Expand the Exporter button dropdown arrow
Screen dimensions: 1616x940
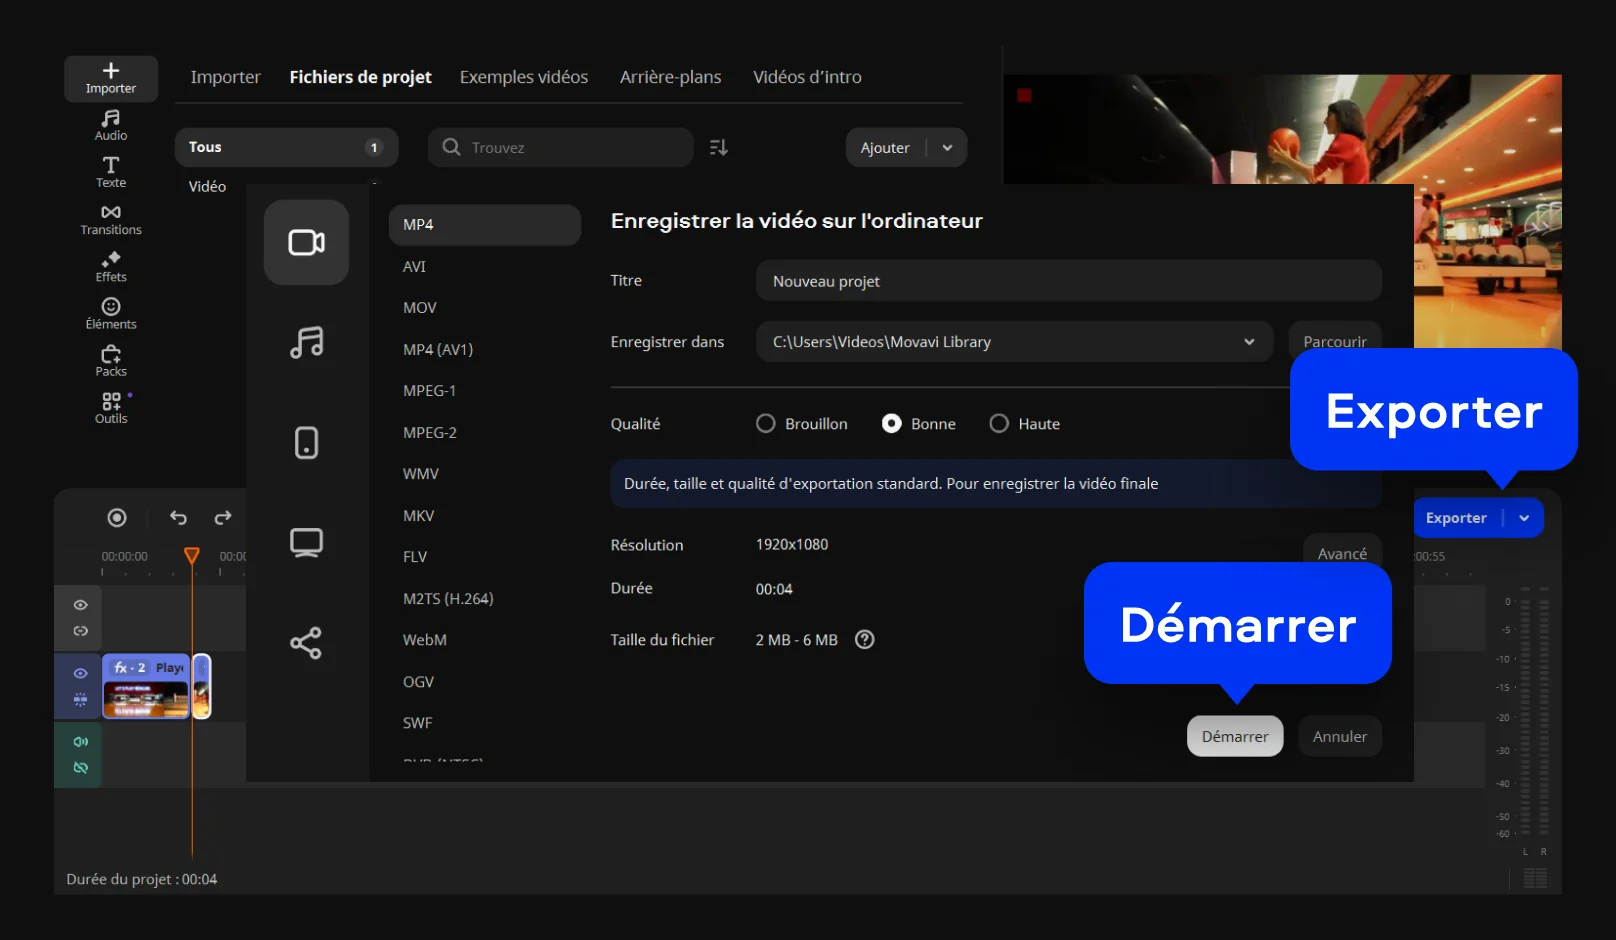(1524, 518)
